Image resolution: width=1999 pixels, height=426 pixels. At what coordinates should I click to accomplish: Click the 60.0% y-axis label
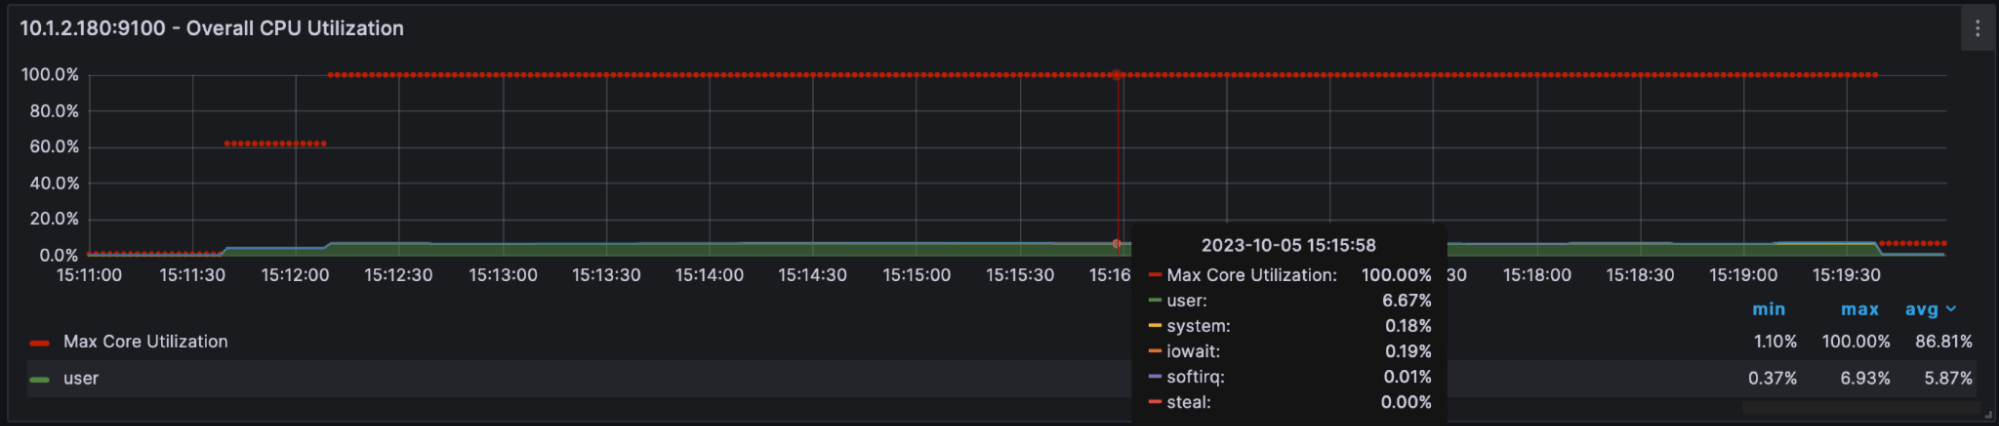point(54,147)
